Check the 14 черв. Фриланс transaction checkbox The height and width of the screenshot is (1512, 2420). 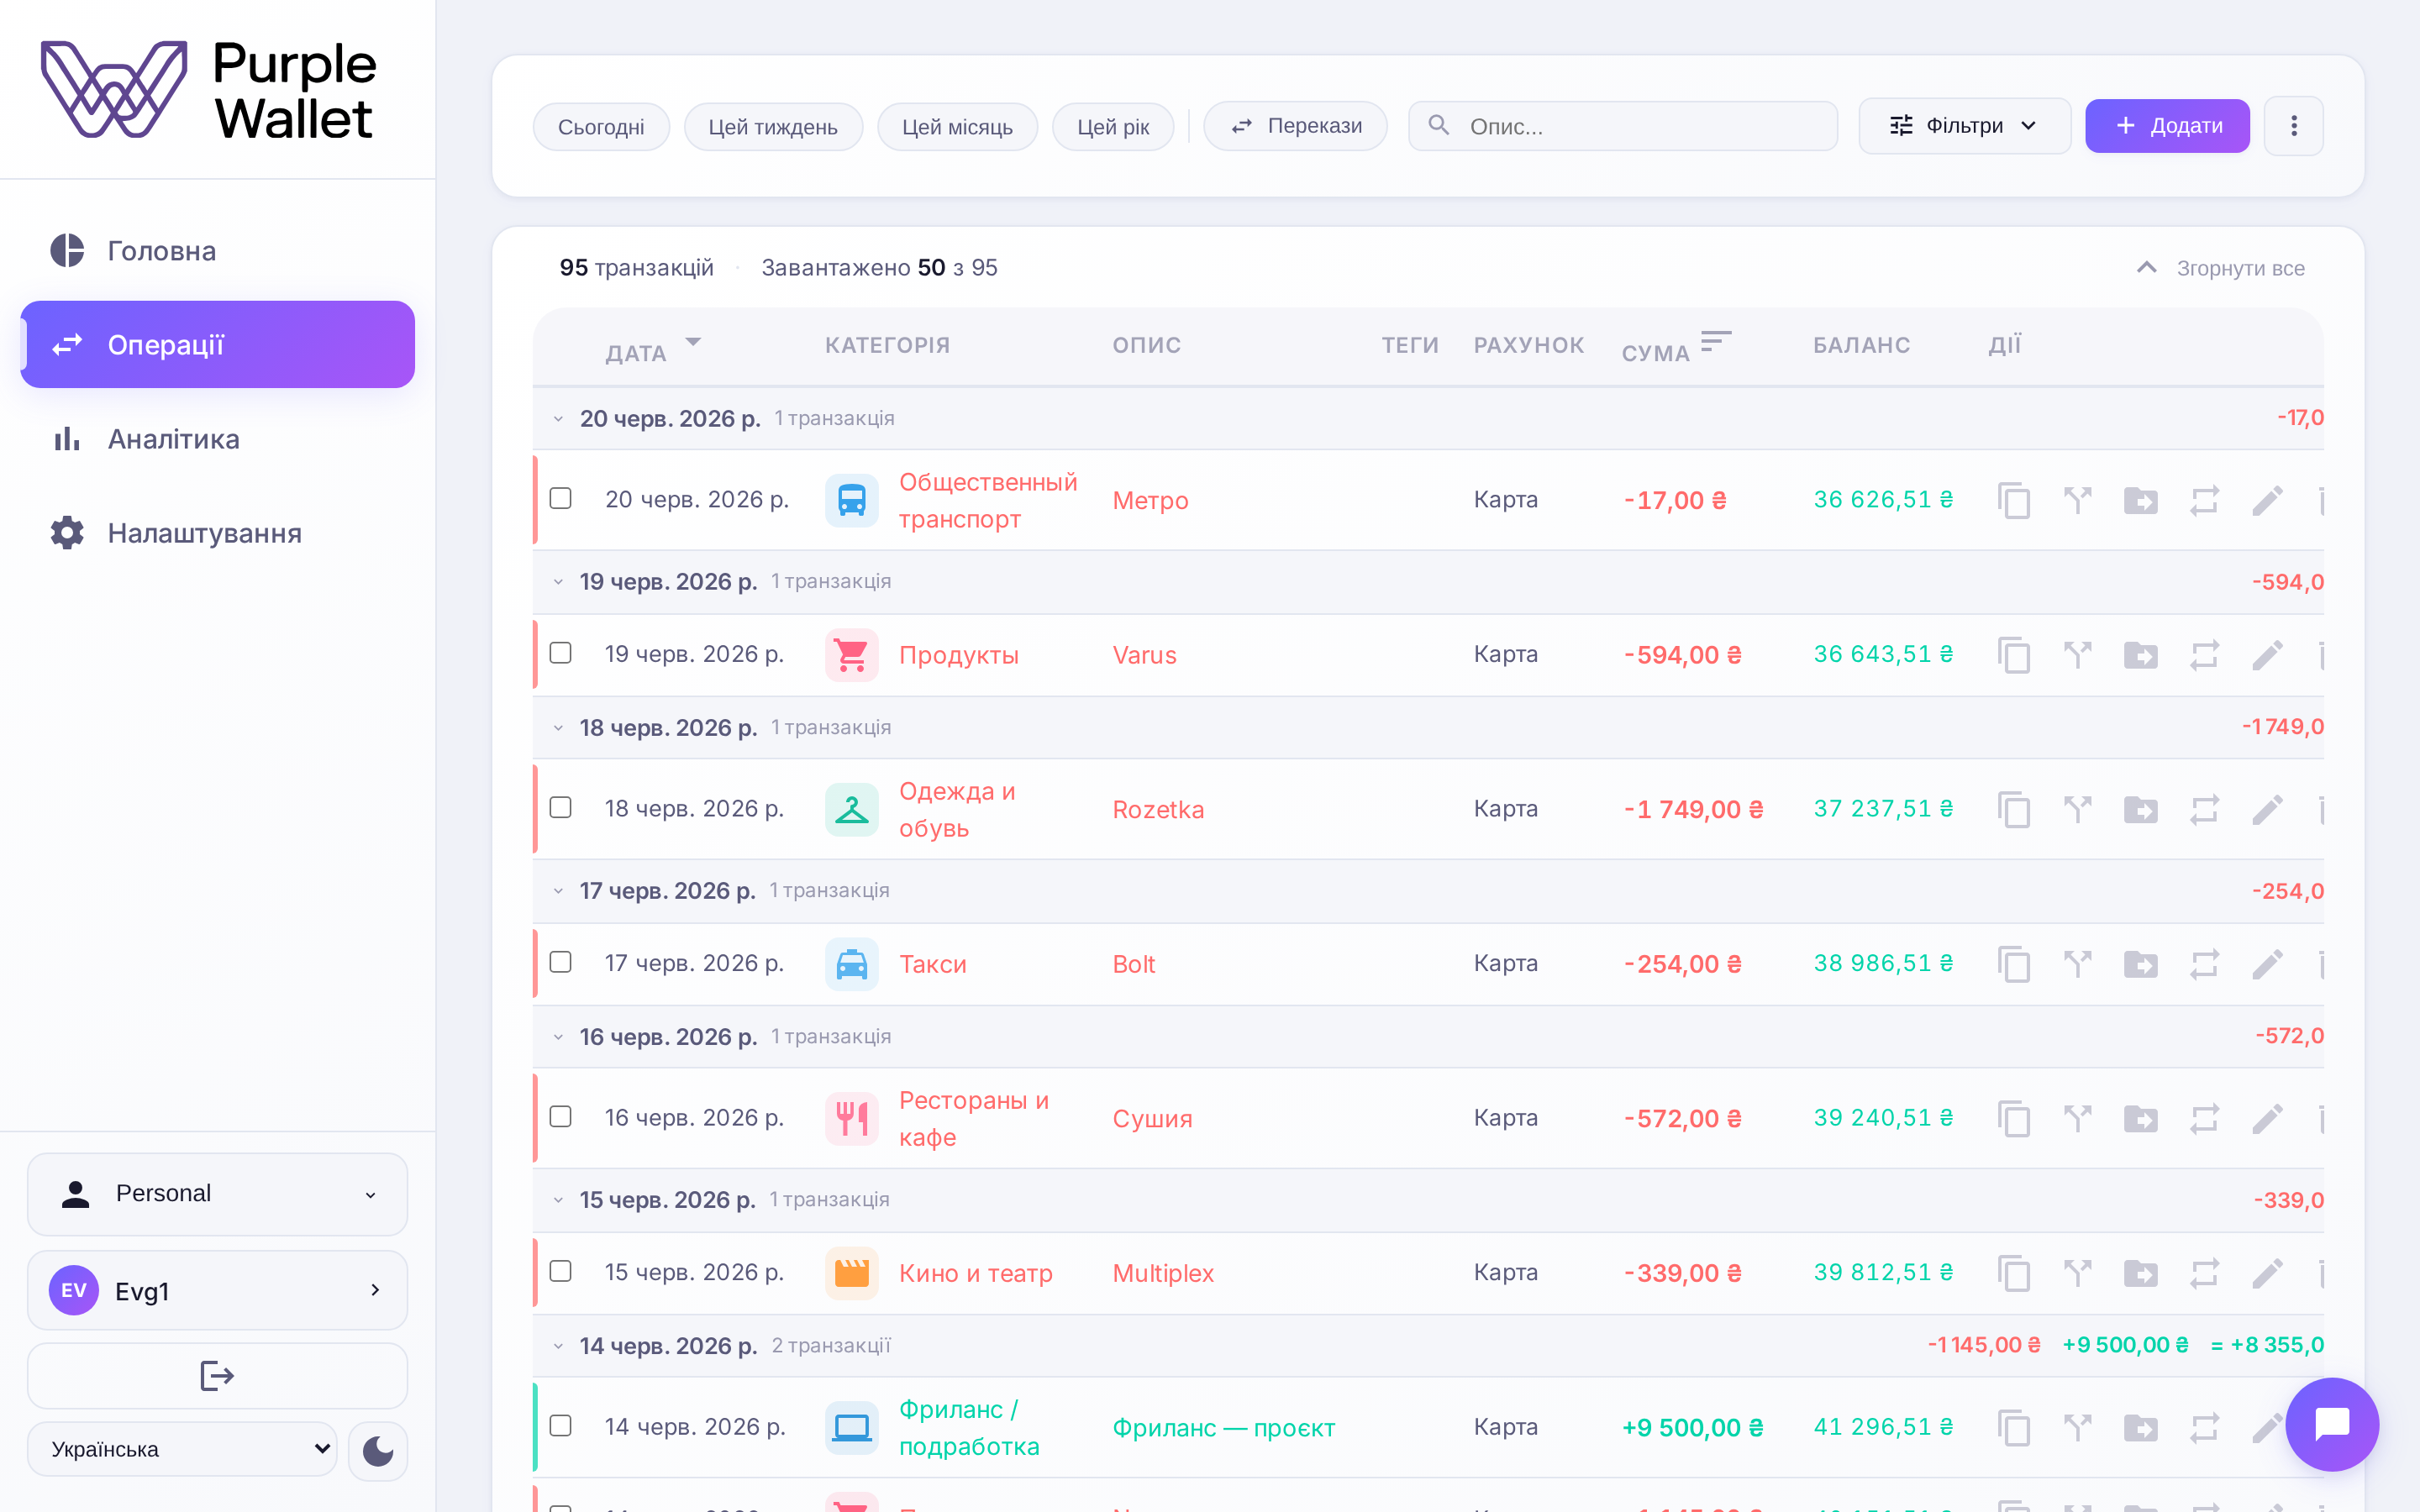560,1425
